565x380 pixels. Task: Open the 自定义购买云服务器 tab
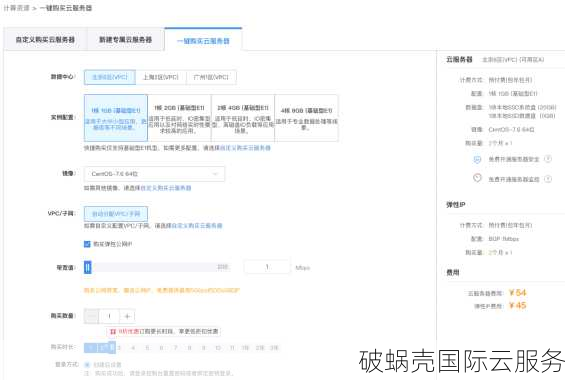click(45, 39)
